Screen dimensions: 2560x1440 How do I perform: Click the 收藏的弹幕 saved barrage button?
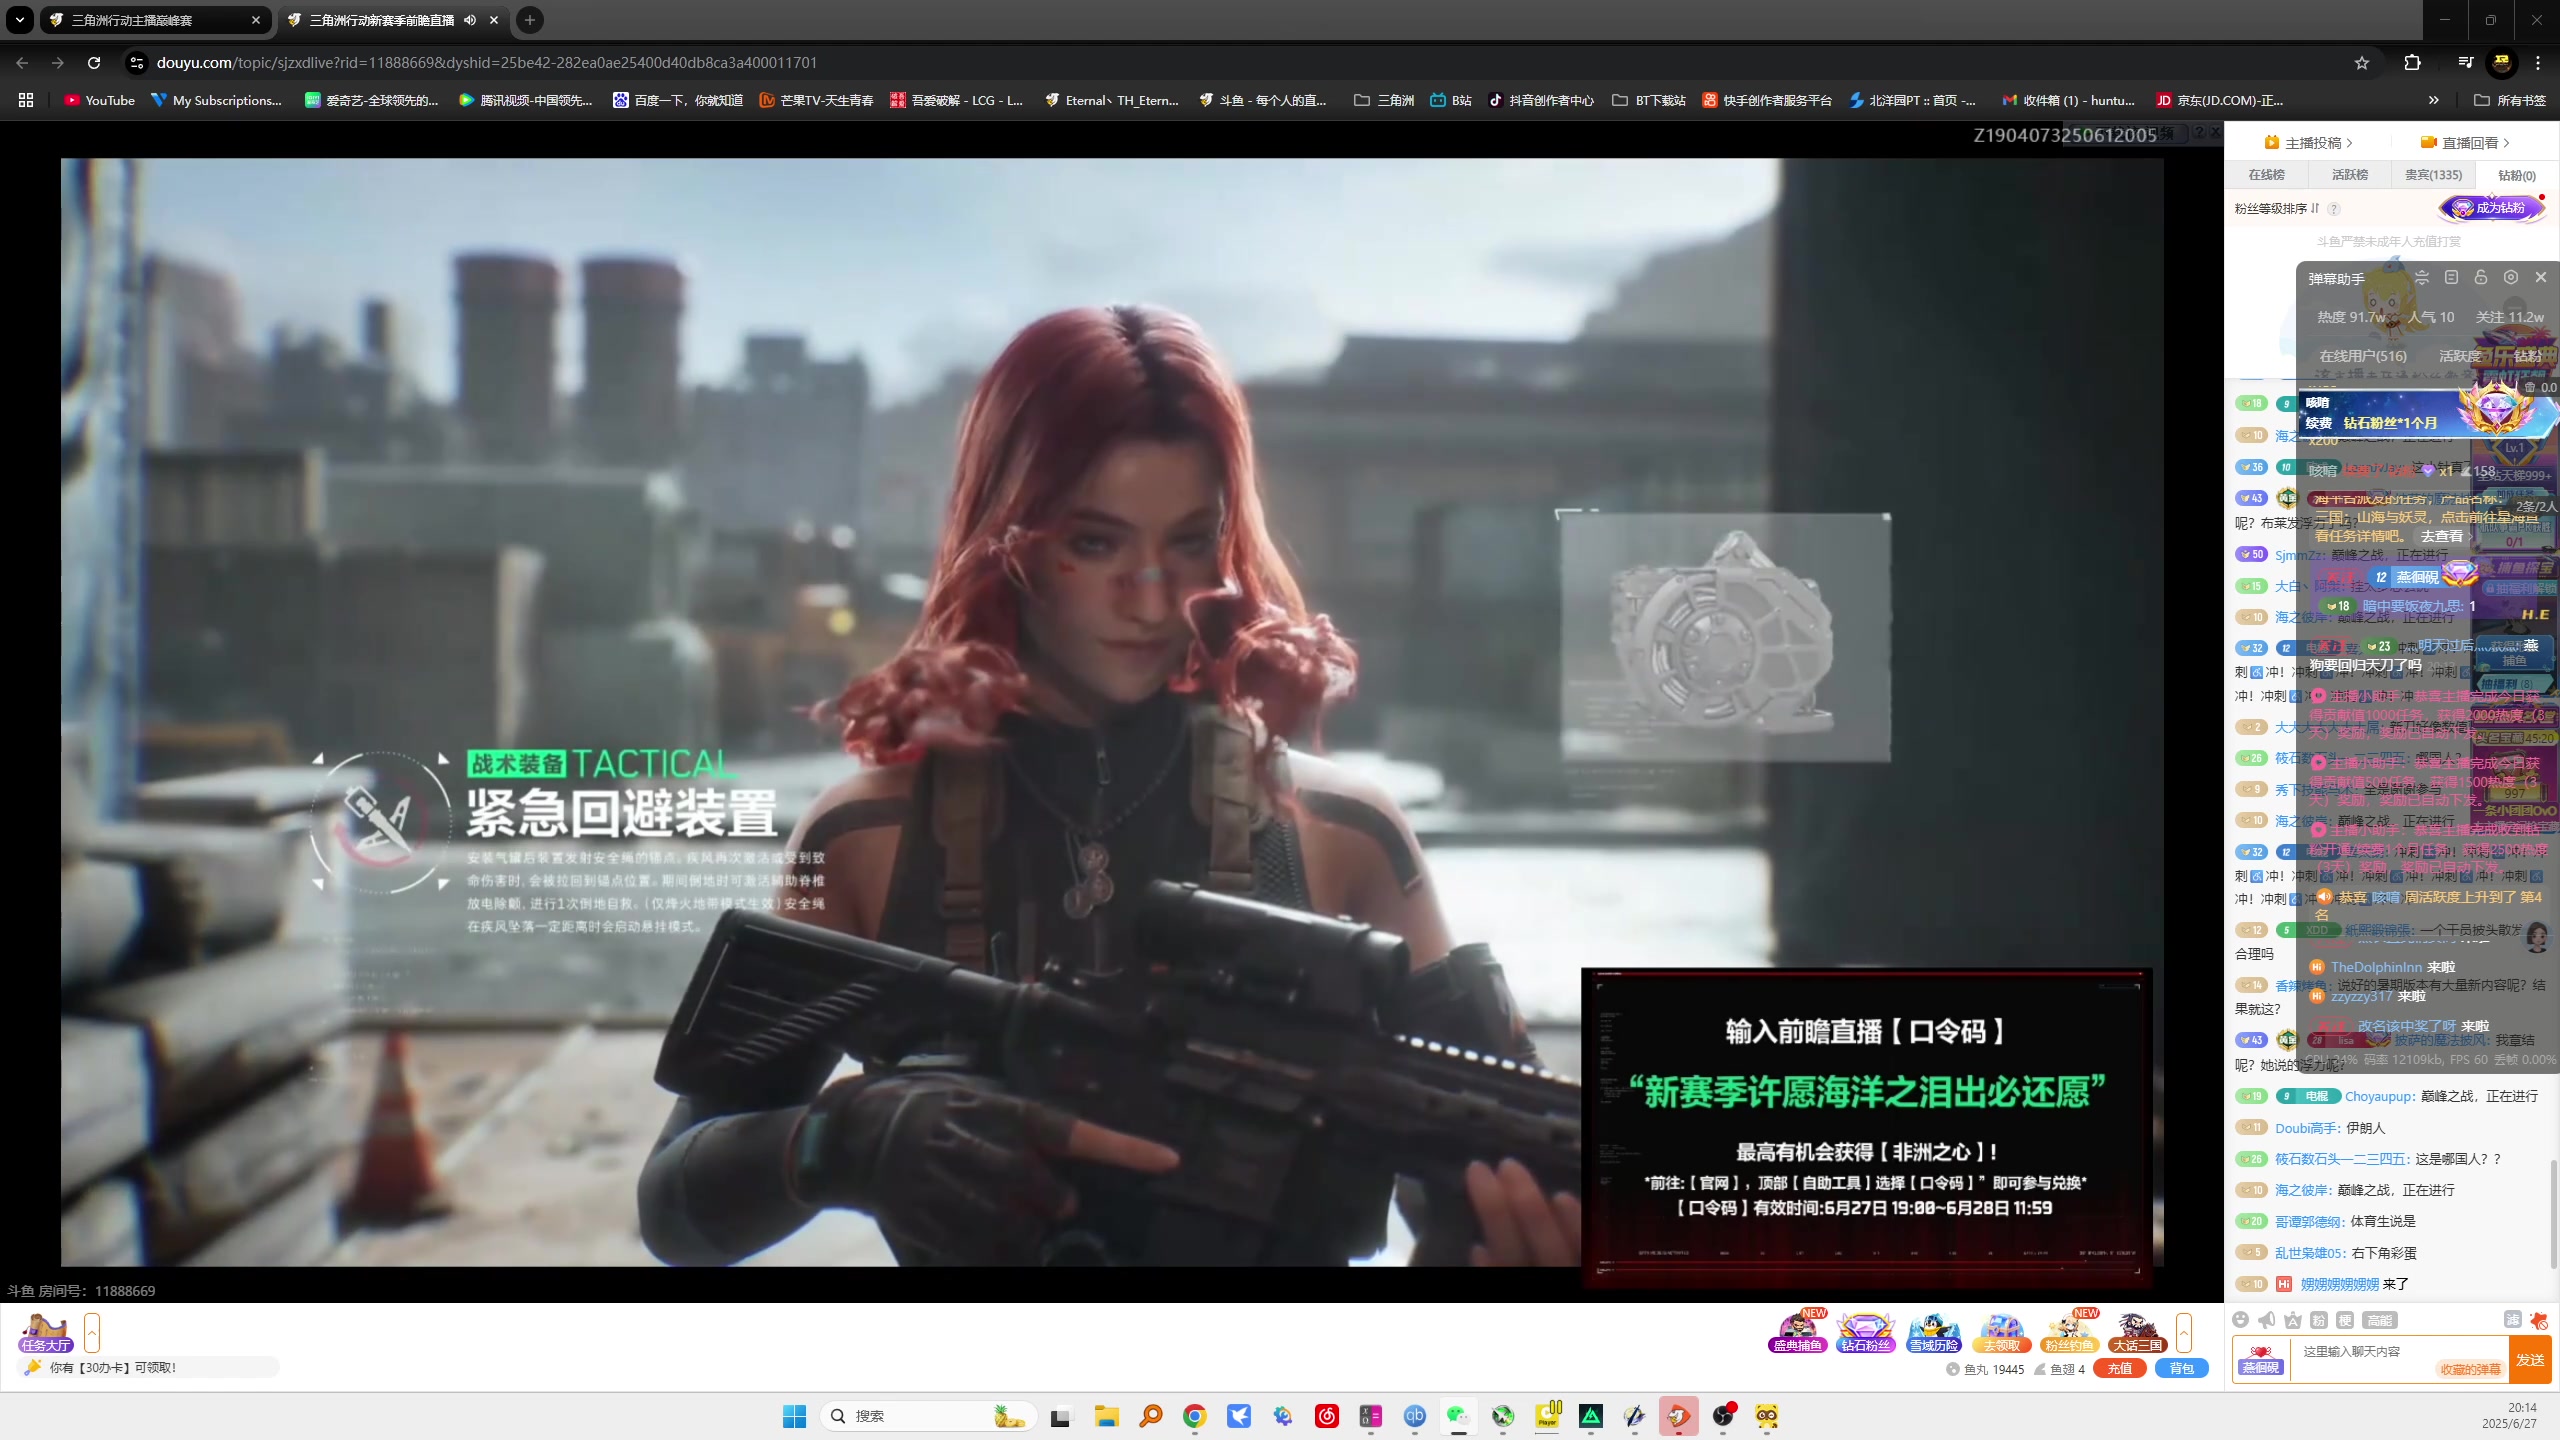(2470, 1370)
